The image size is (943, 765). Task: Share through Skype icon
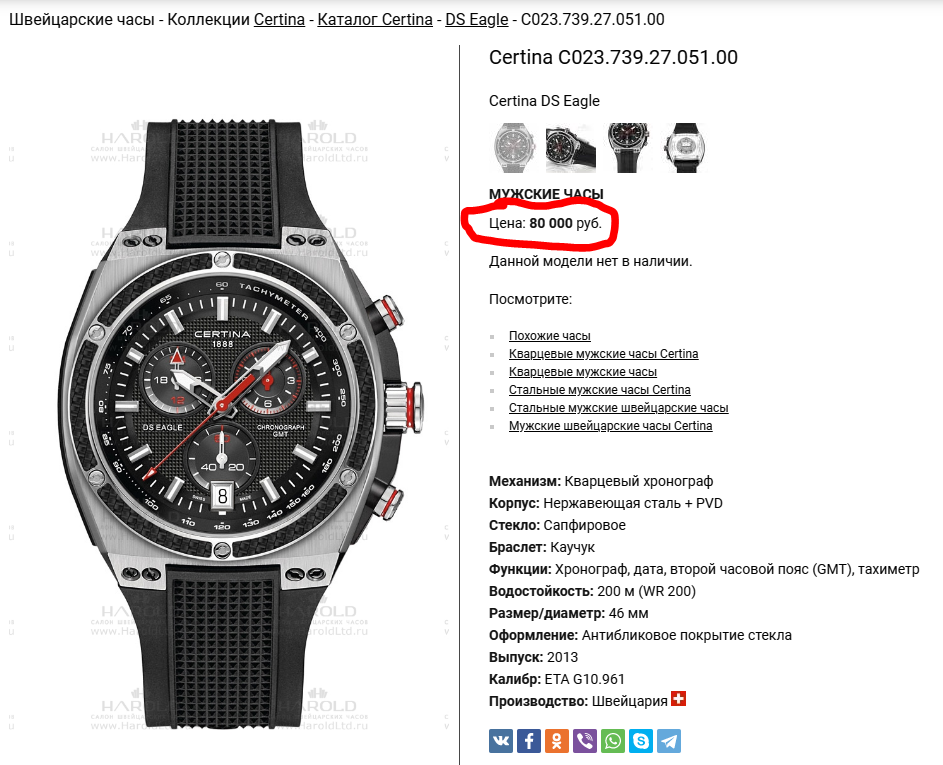pyautogui.click(x=641, y=741)
